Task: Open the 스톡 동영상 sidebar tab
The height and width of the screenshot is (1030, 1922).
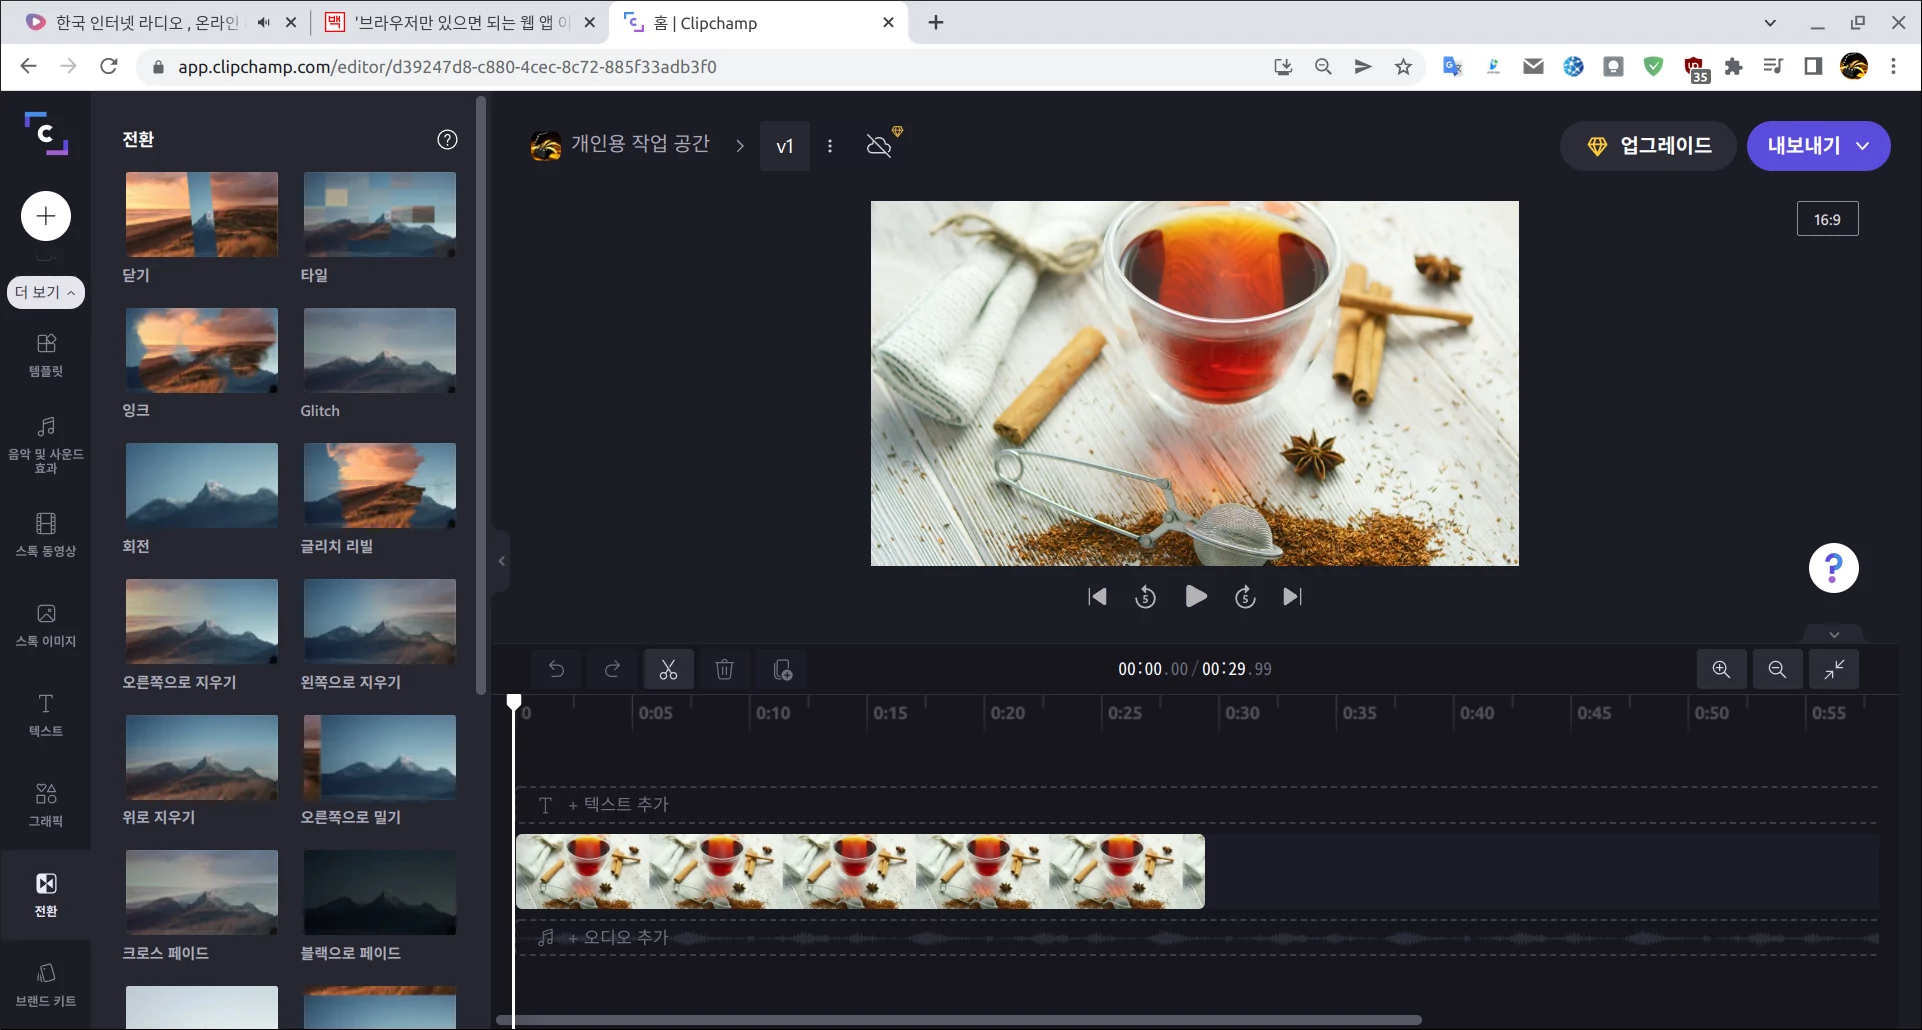Action: pyautogui.click(x=46, y=535)
